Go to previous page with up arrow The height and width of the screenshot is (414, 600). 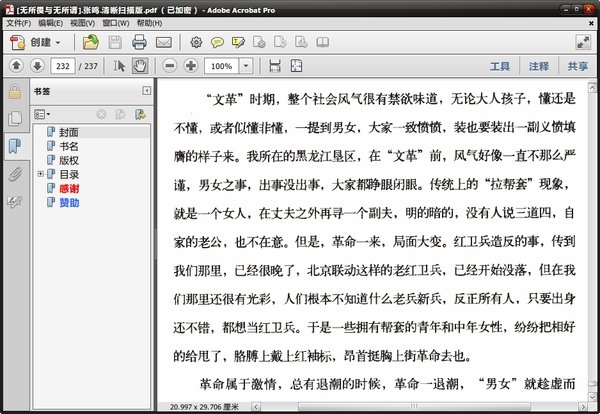tap(16, 66)
